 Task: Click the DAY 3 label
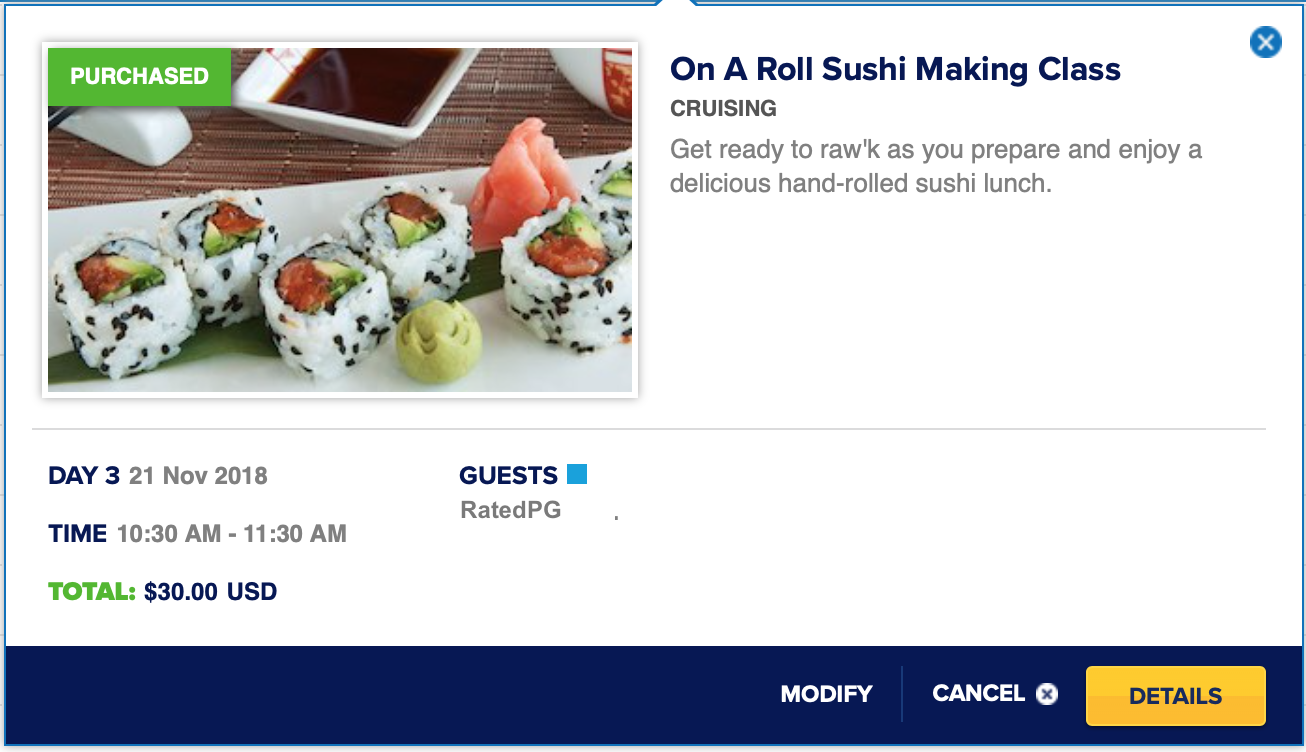point(84,475)
